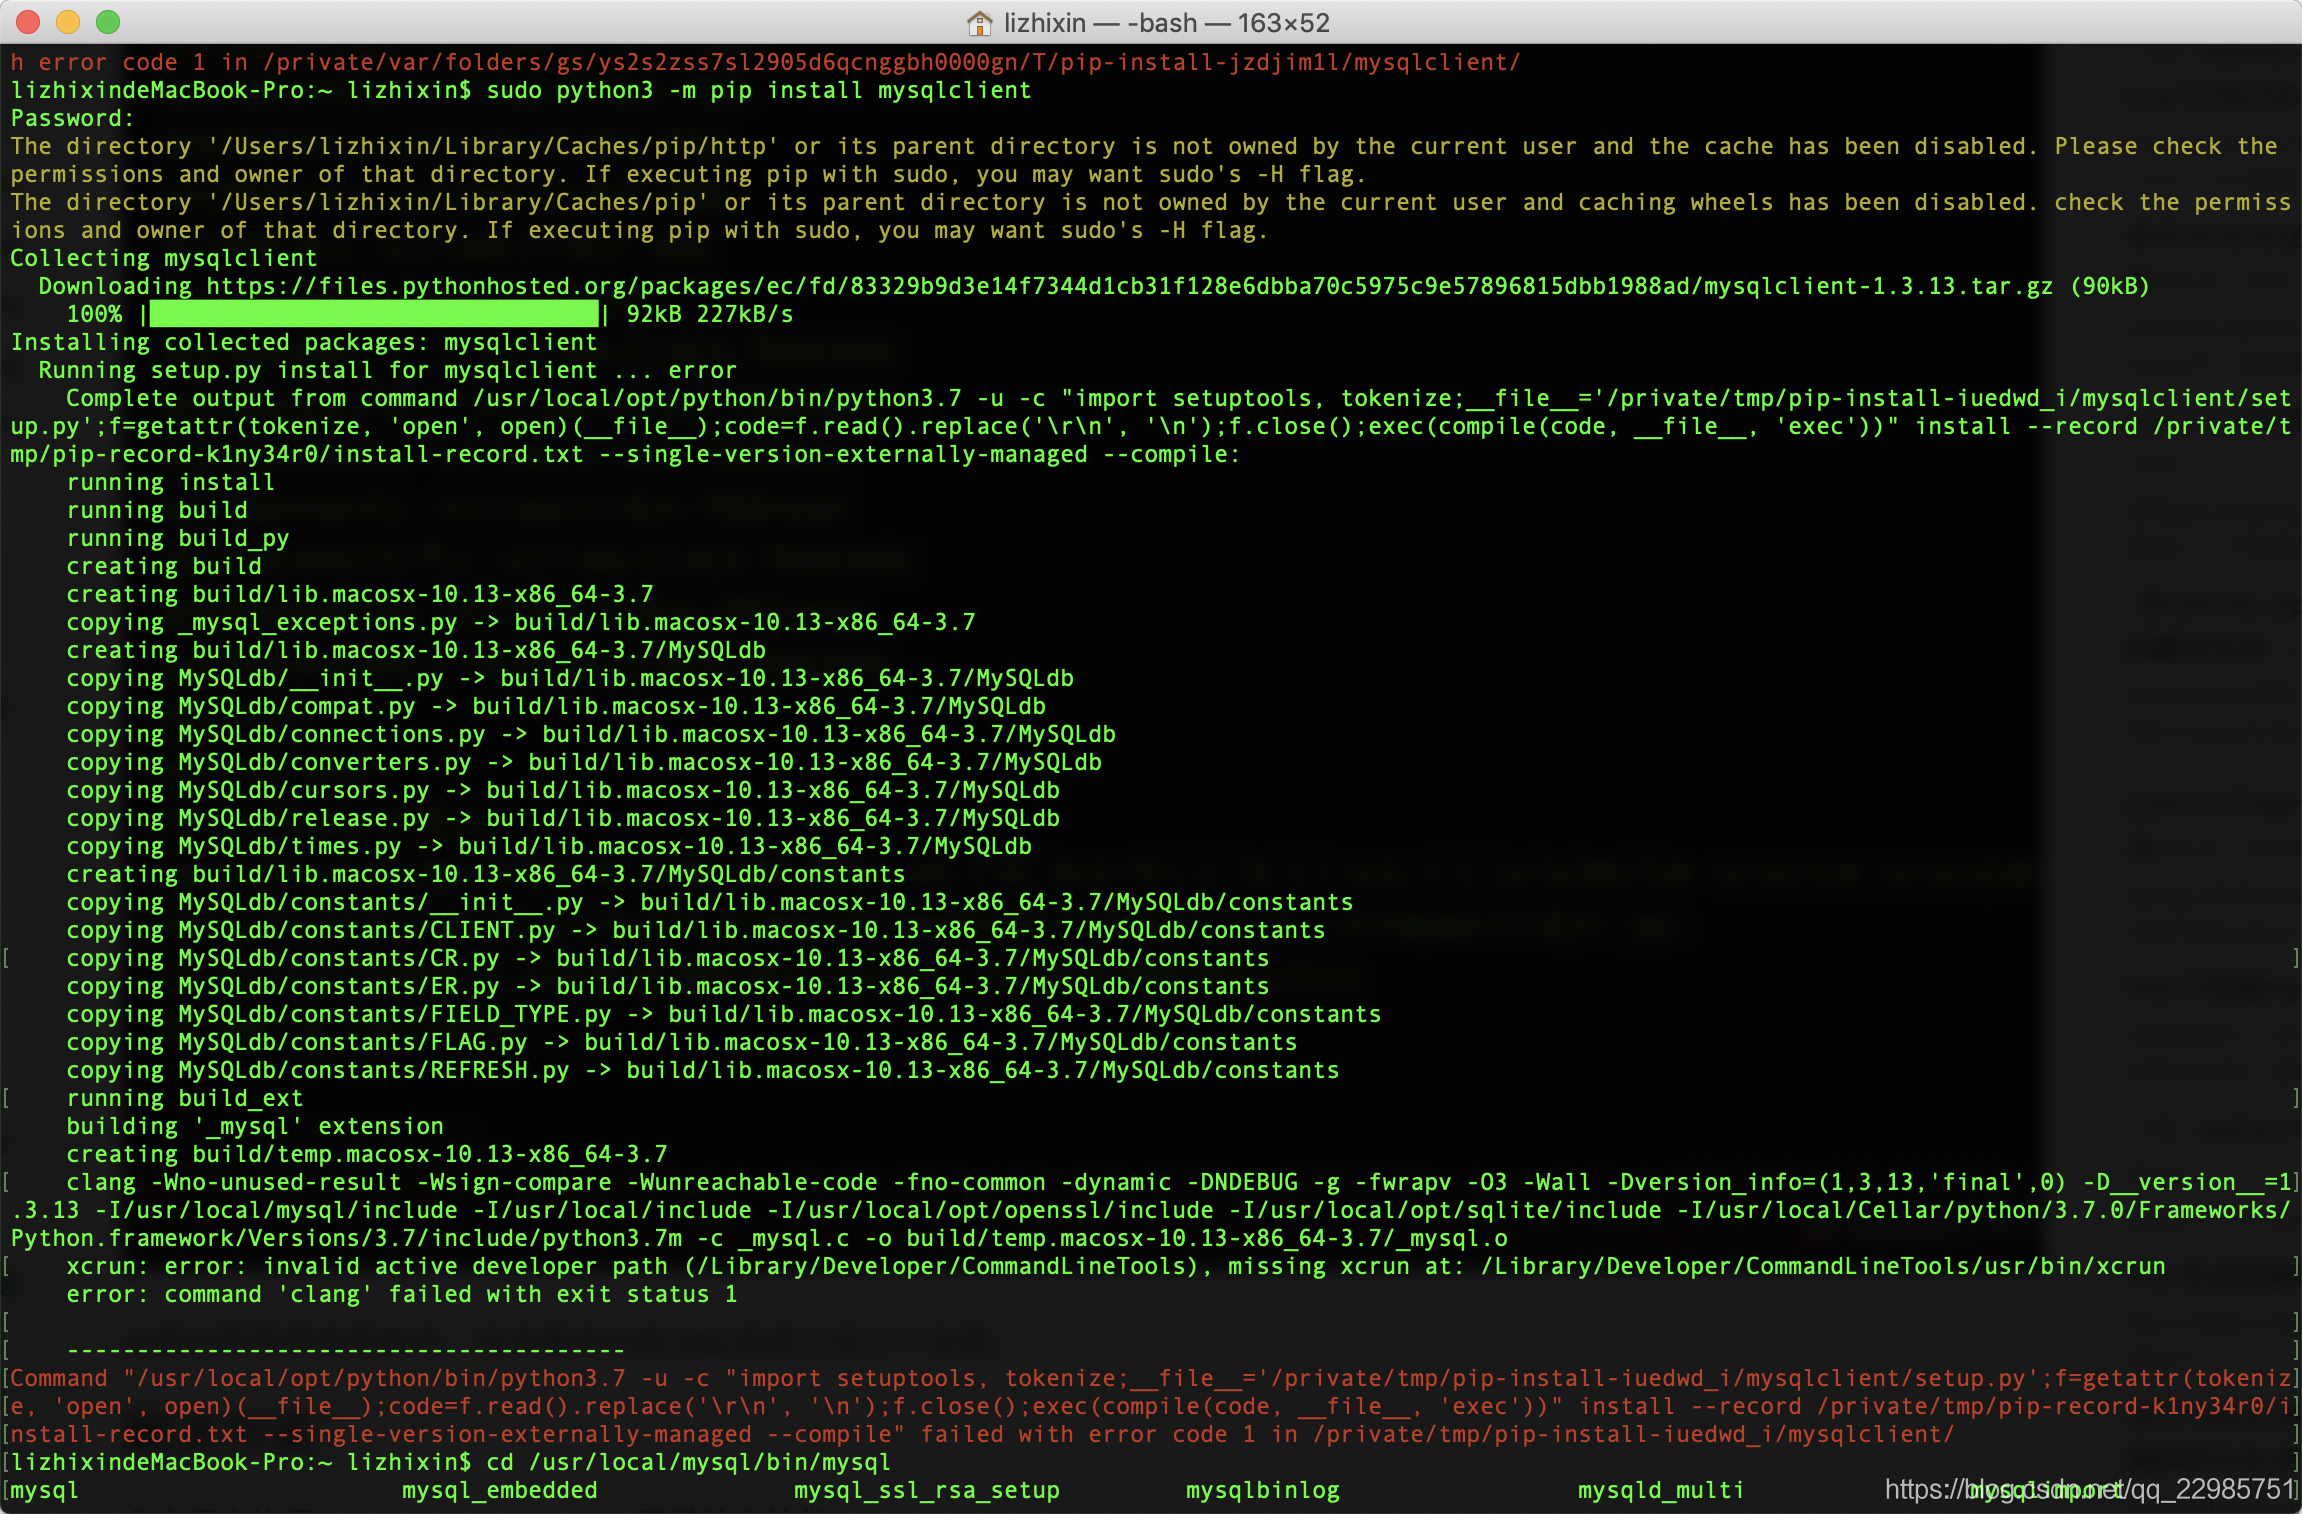Click 'copying MySQLdb/constants/CLIENT.py' line
This screenshot has height=1514, width=2302.
(696, 930)
